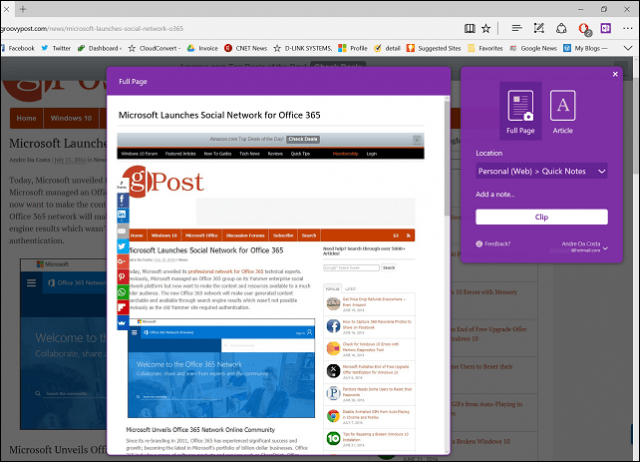Click LinkedIn share icon in preview
The height and width of the screenshot is (462, 640).
click(122, 215)
